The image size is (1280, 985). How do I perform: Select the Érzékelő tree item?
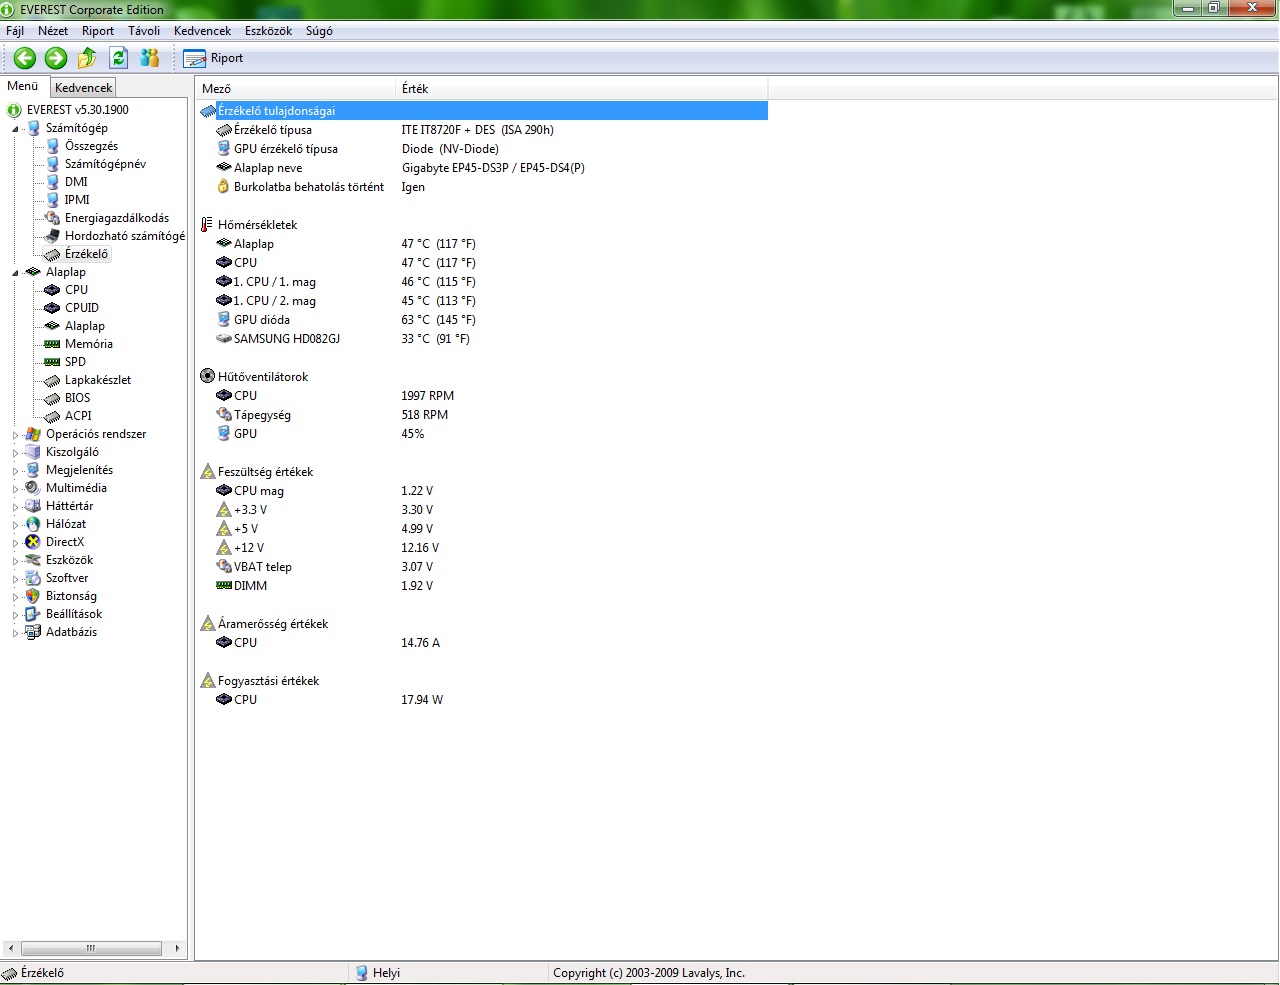(86, 254)
